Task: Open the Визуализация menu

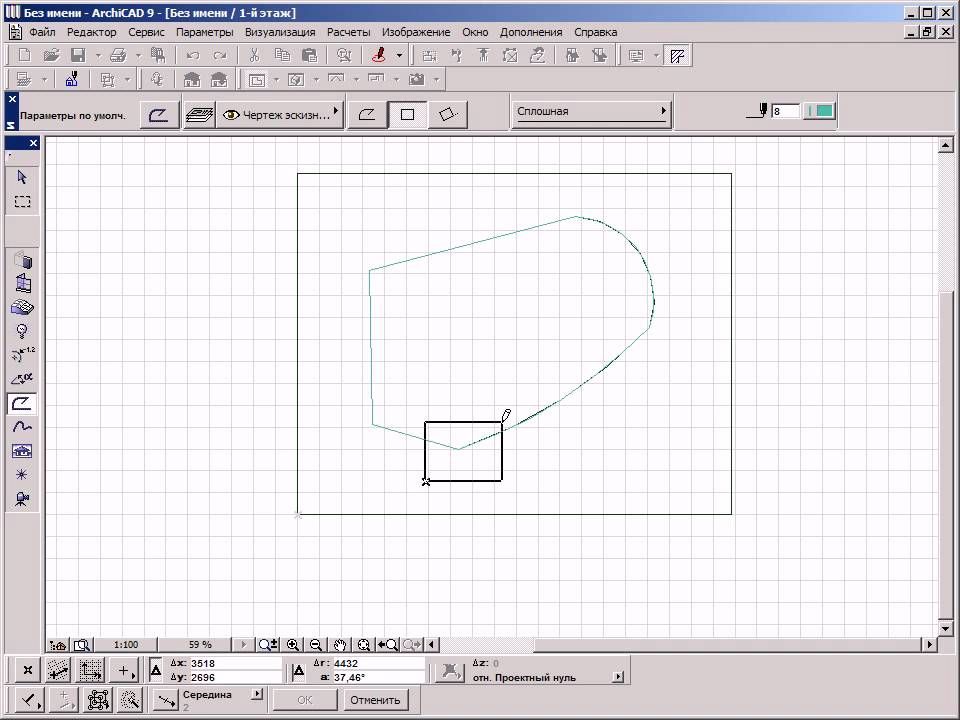Action: (280, 32)
